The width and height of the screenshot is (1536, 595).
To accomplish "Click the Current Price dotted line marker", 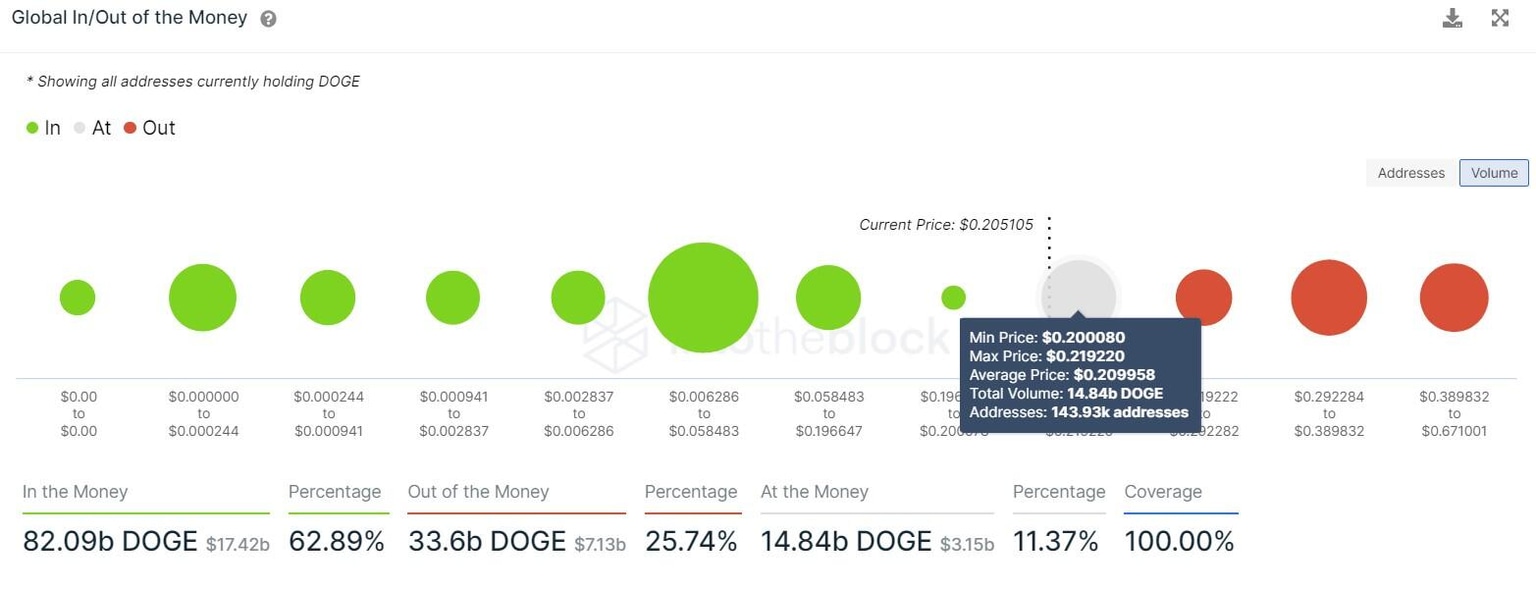I will click(1048, 240).
